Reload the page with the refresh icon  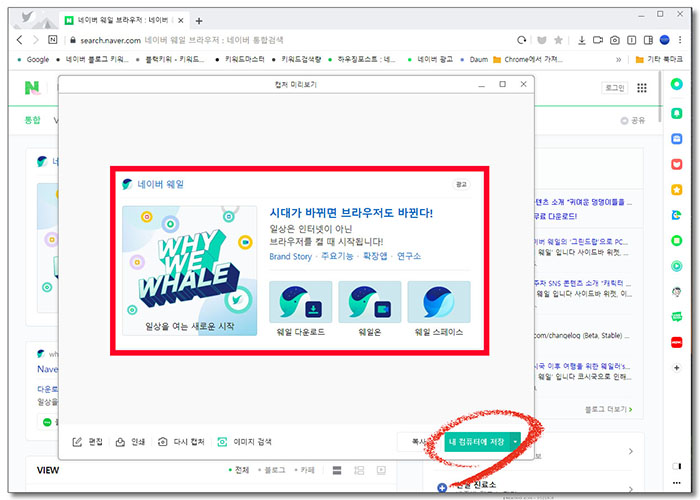tap(521, 40)
